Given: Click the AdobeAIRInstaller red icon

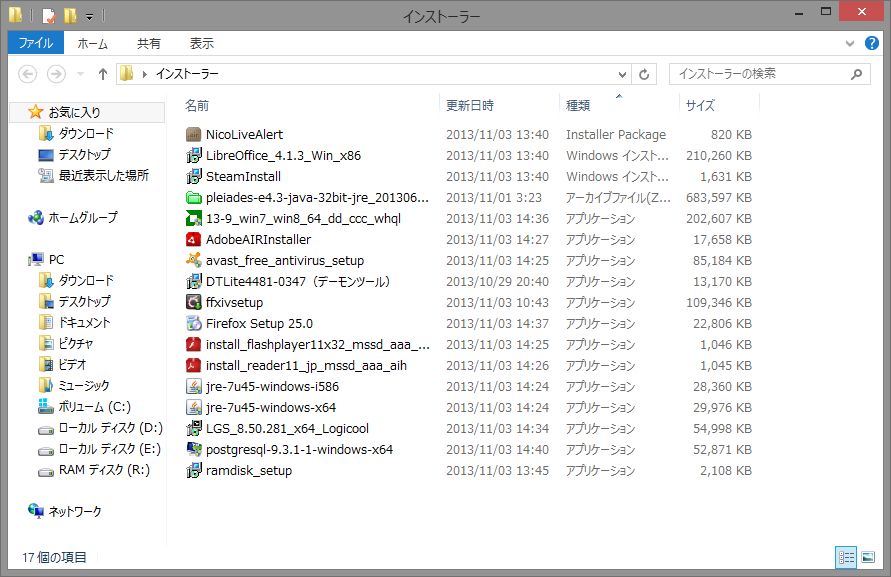Looking at the screenshot, I should 194,240.
